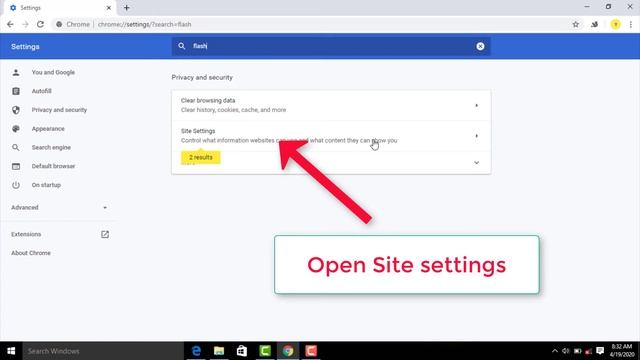The width and height of the screenshot is (640, 360).
Task: Click the On startup power icon
Action: 16,185
